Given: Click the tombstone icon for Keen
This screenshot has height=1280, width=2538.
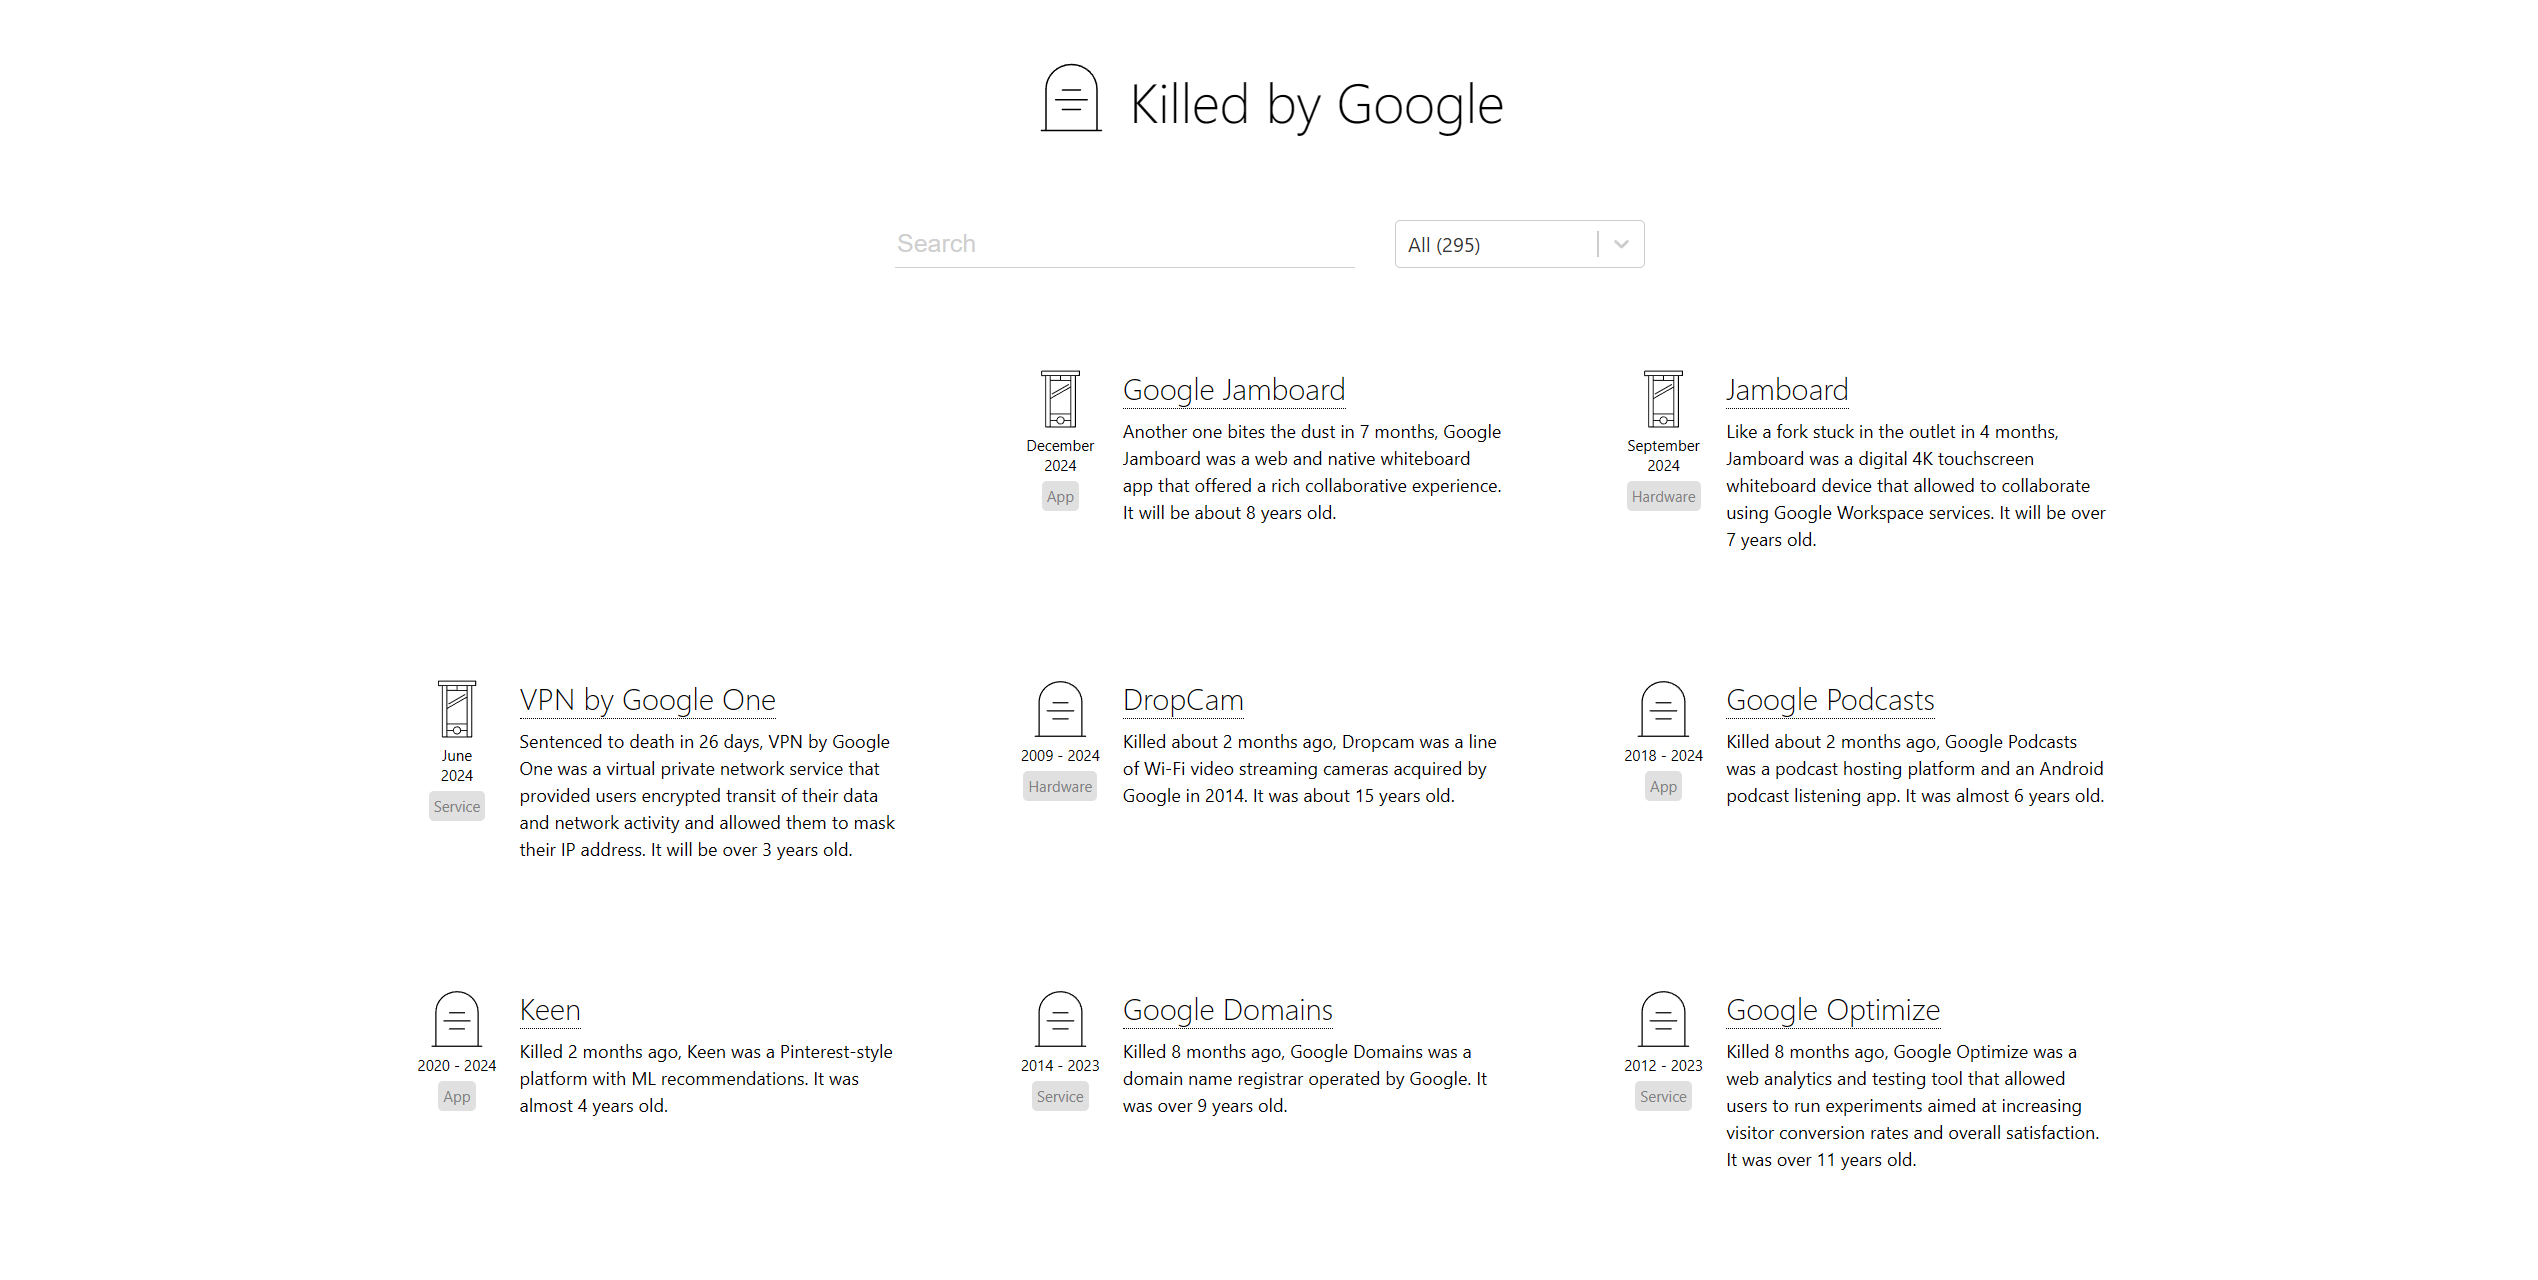Looking at the screenshot, I should [x=457, y=1019].
